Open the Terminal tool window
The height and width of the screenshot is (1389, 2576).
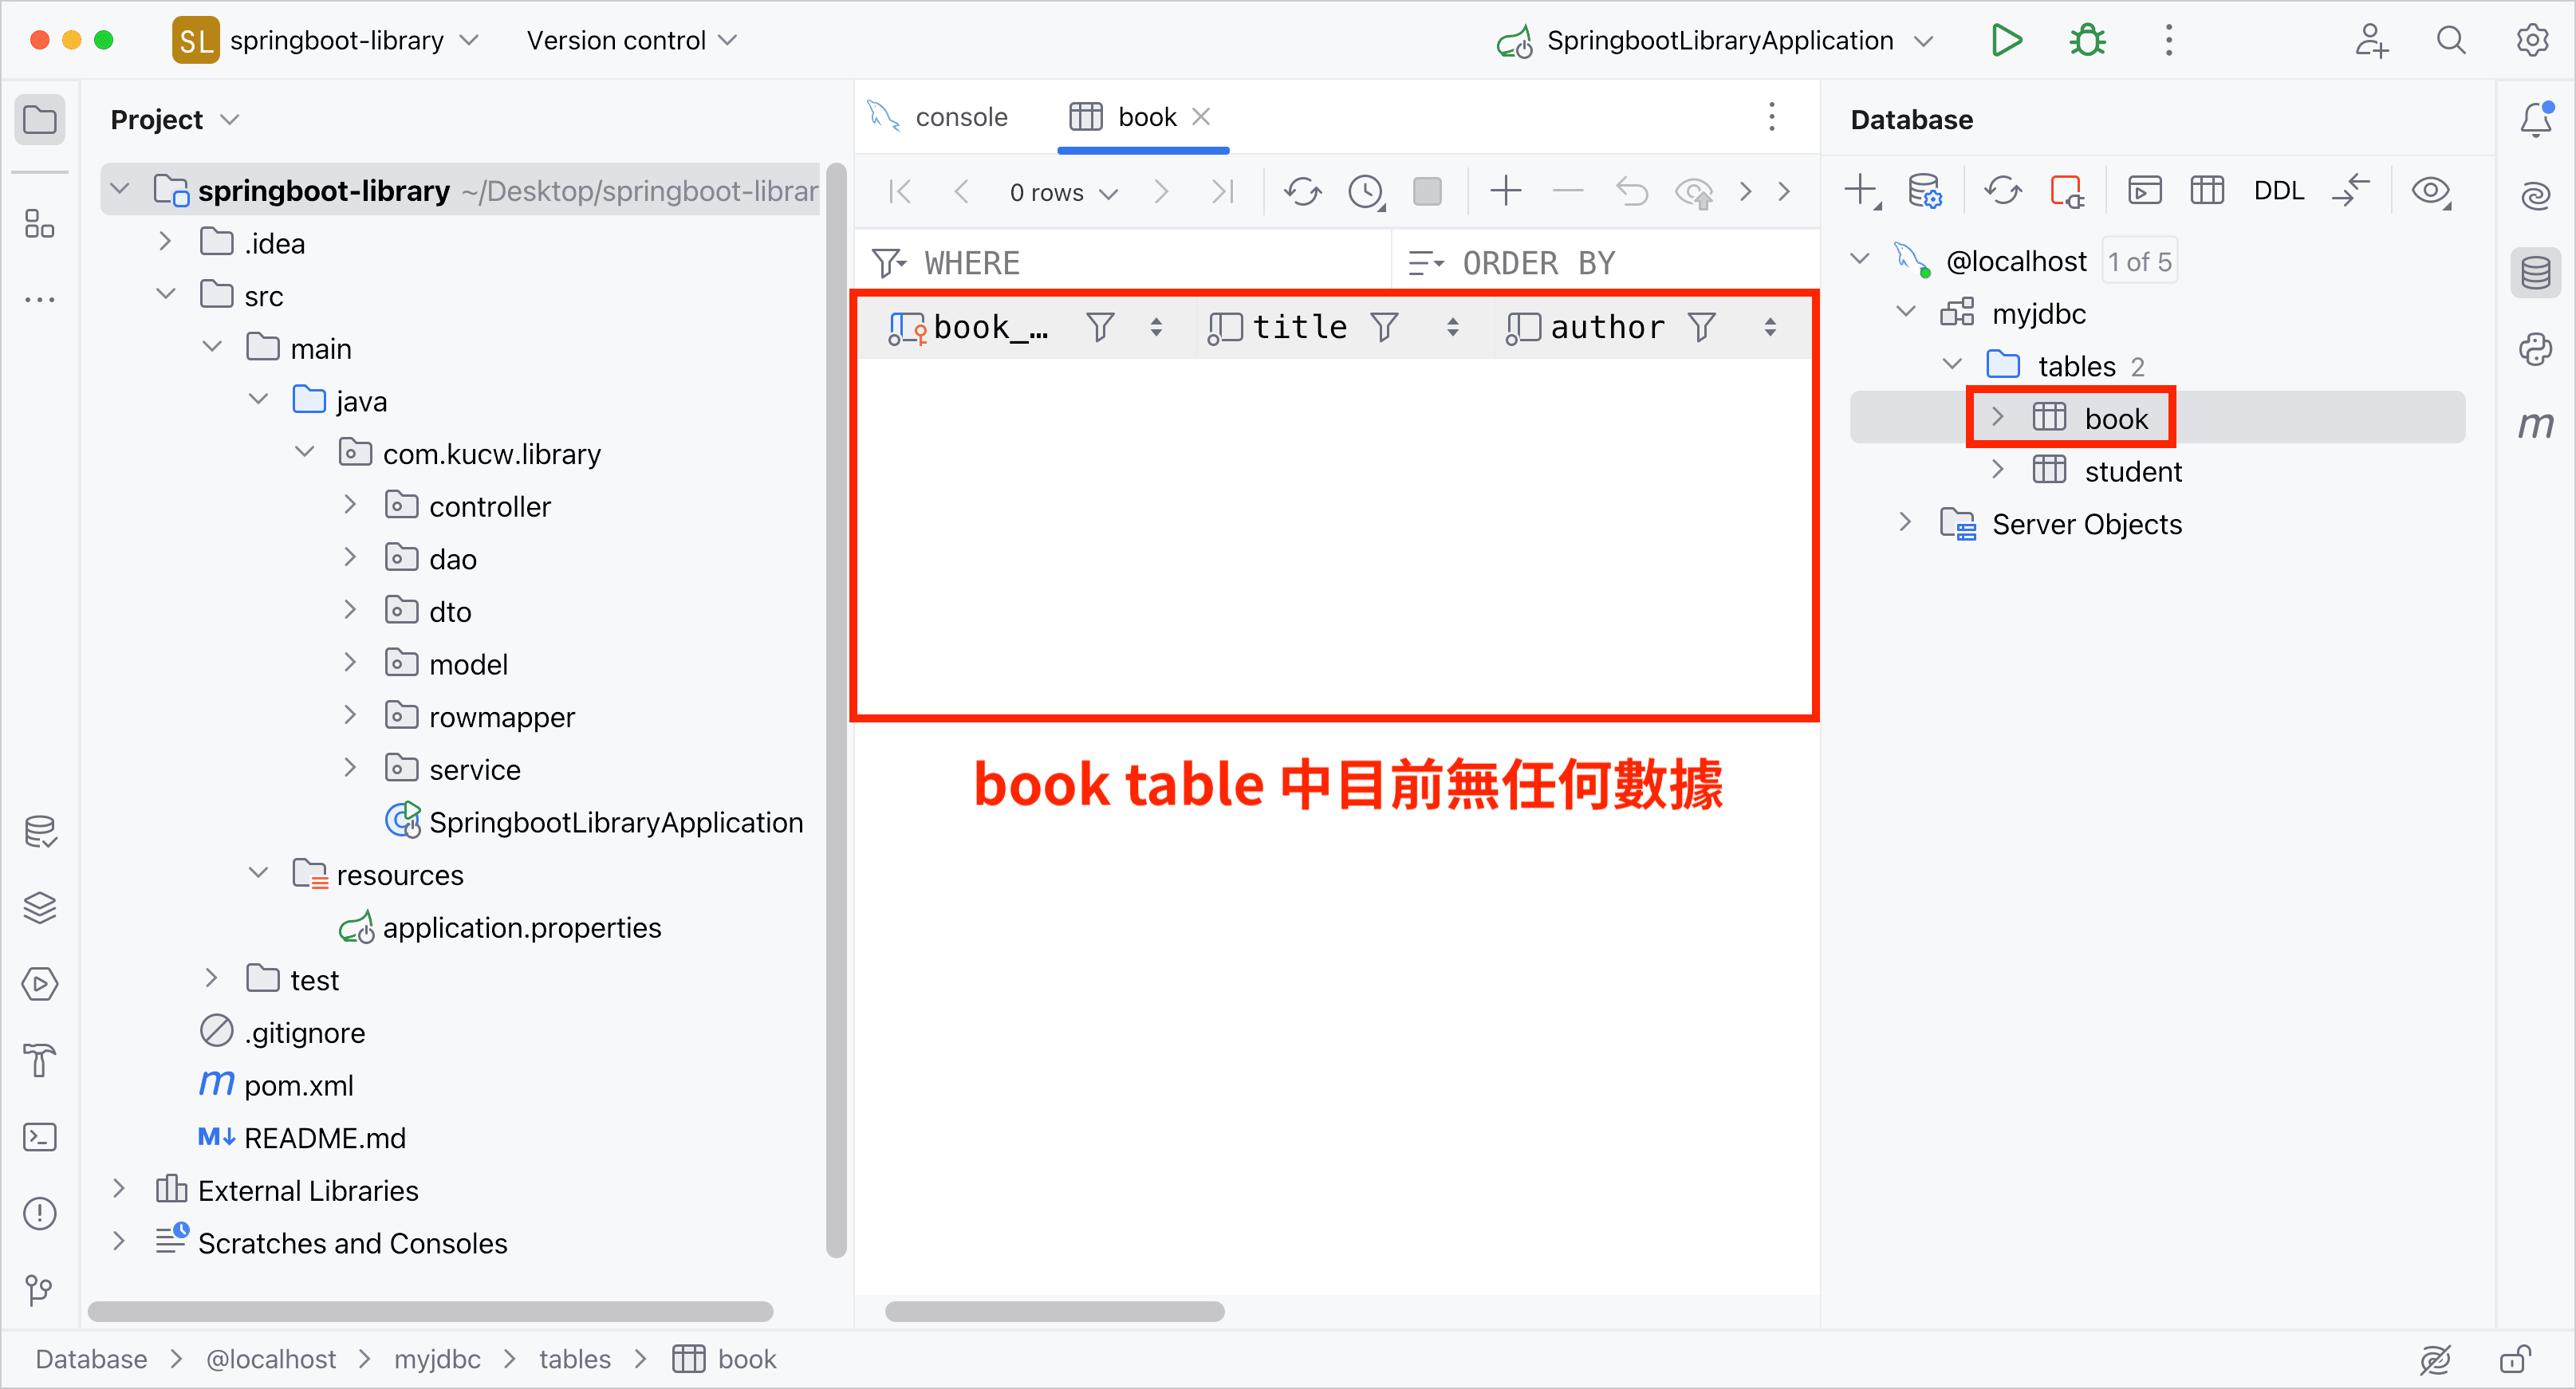(39, 1137)
